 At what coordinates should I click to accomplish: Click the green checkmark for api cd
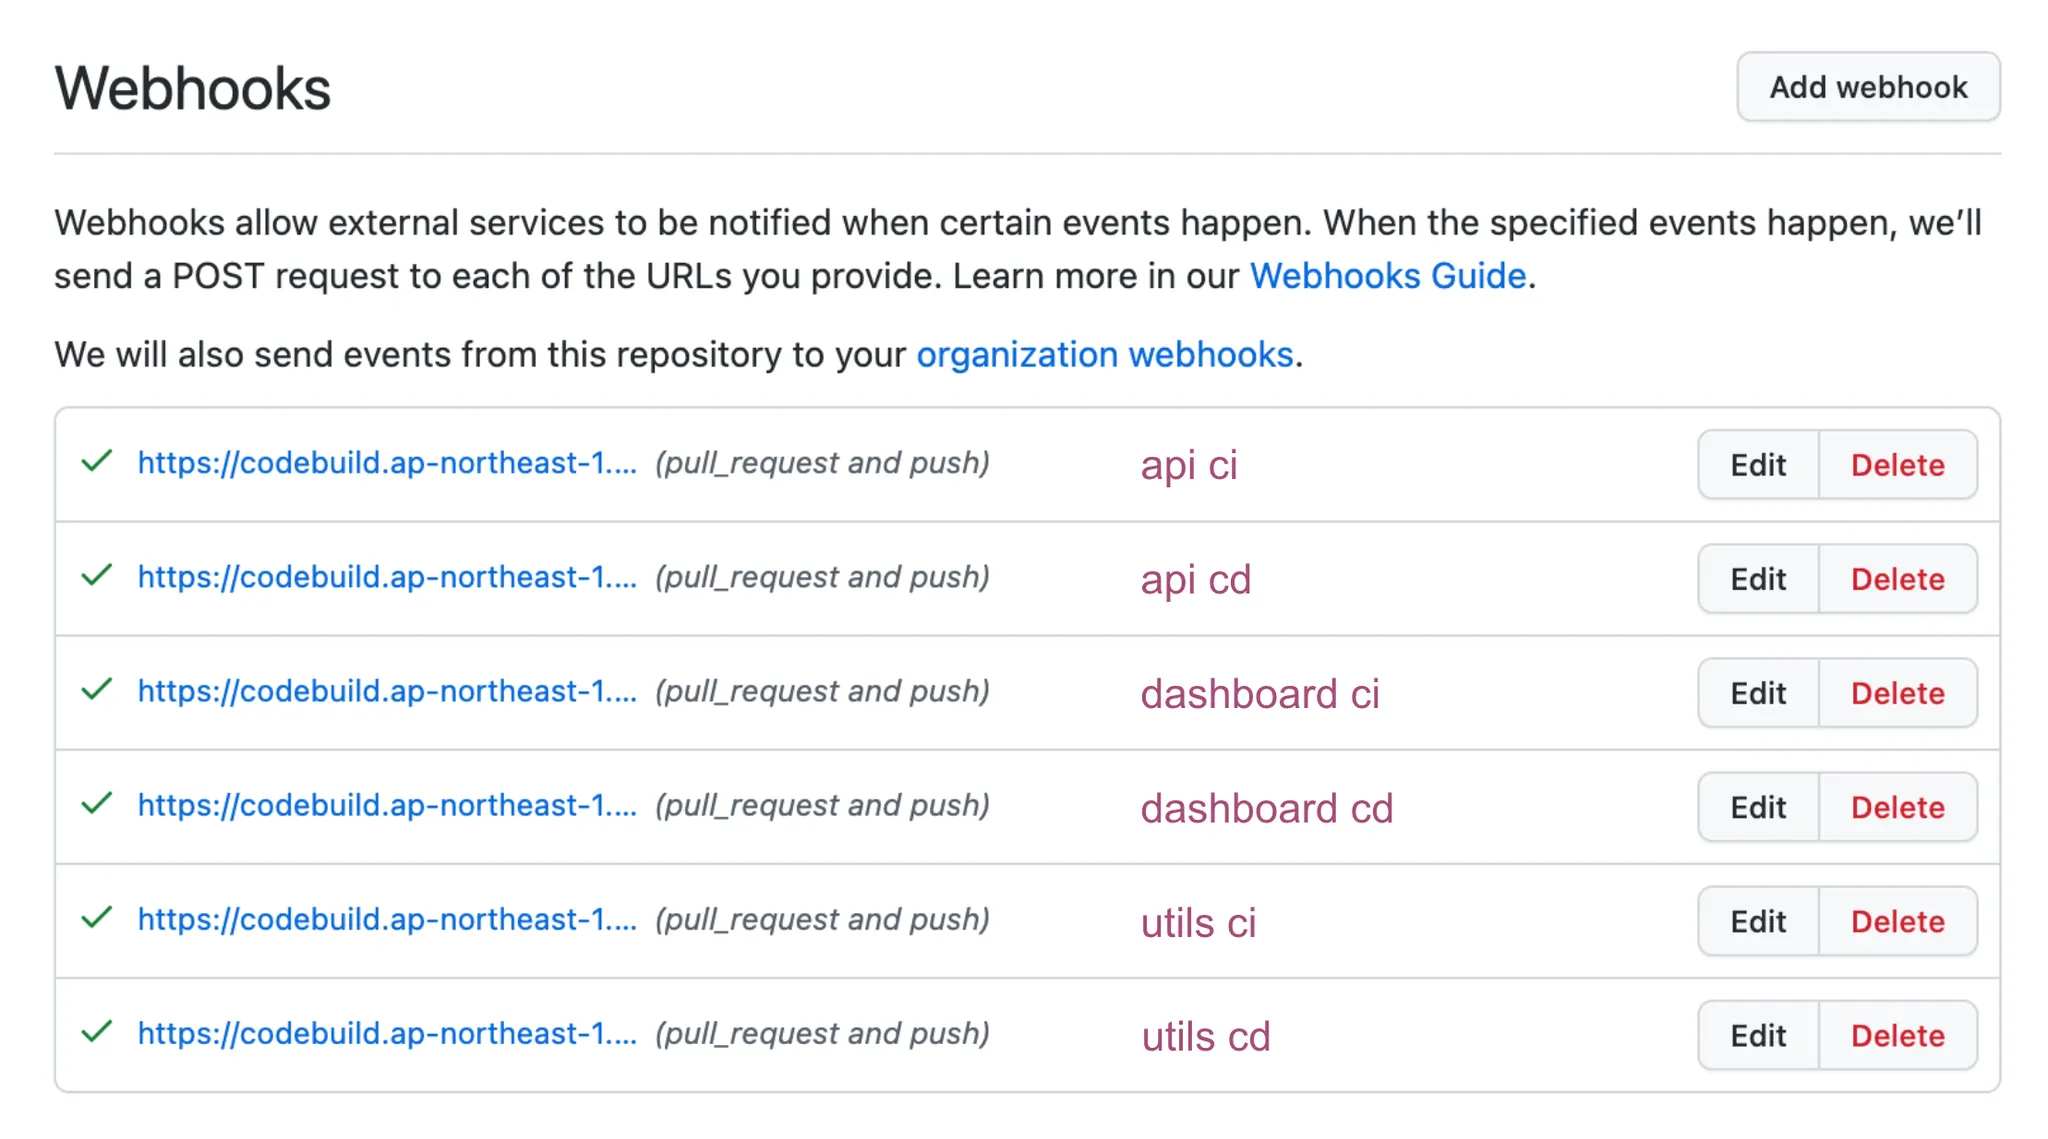tap(96, 576)
